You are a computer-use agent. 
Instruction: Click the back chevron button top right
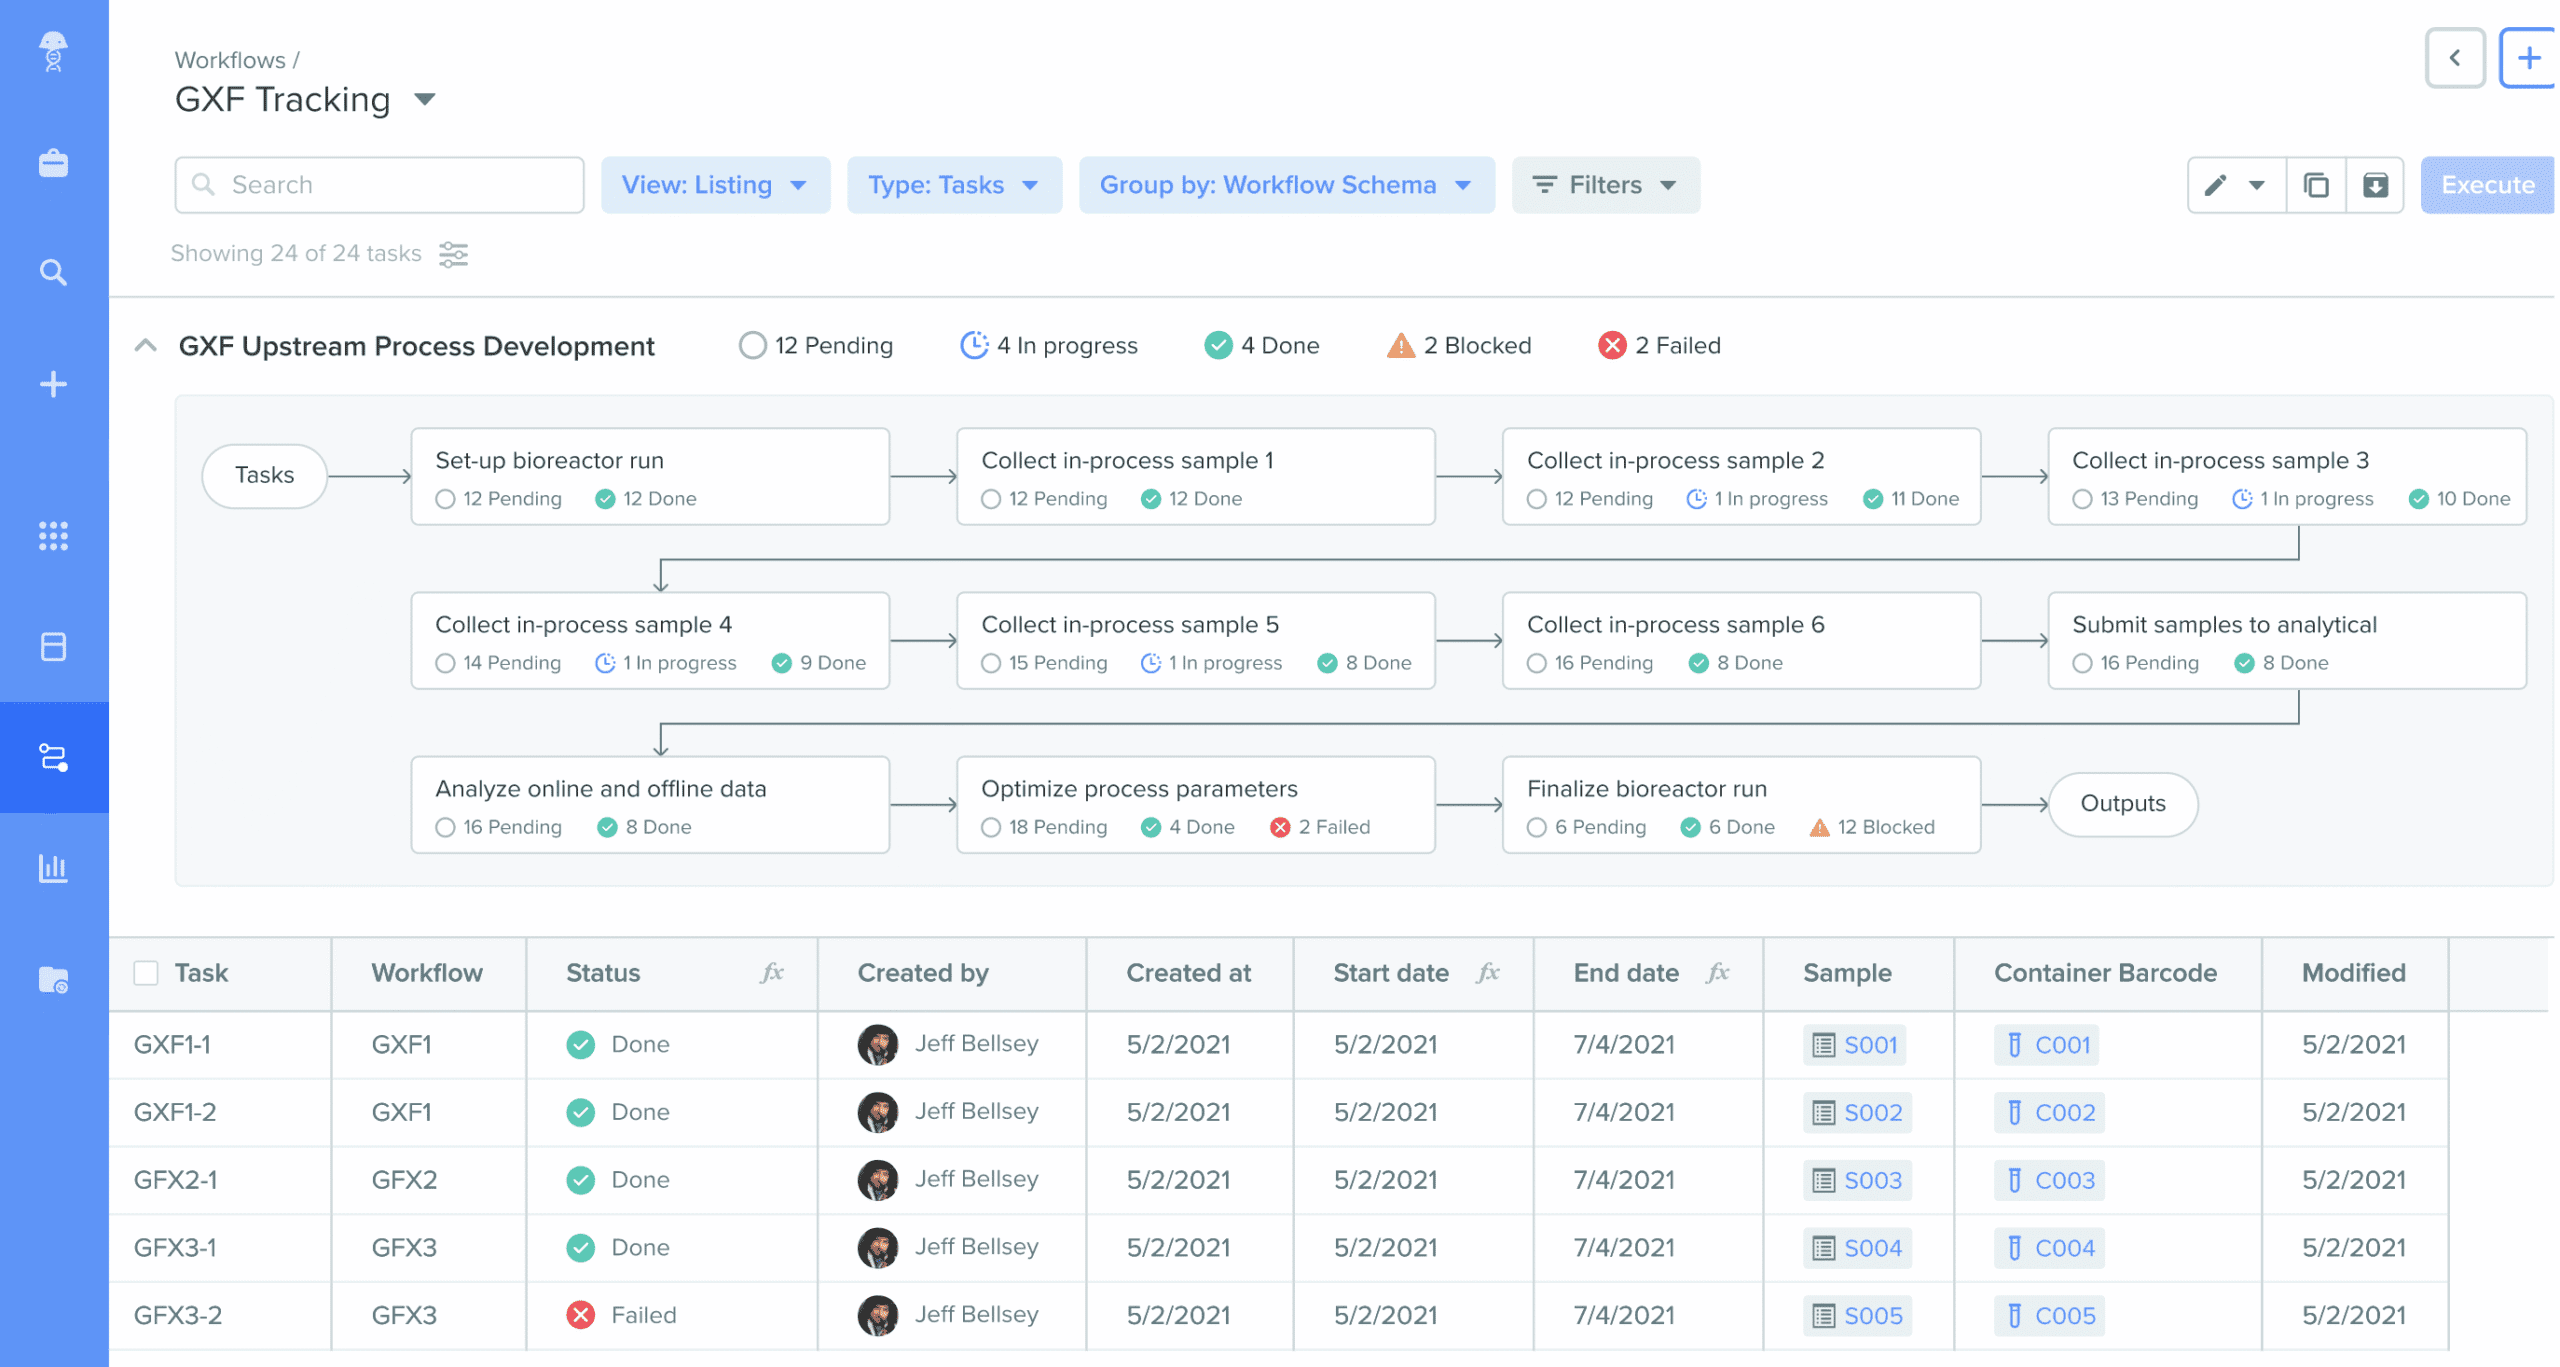(x=2455, y=58)
